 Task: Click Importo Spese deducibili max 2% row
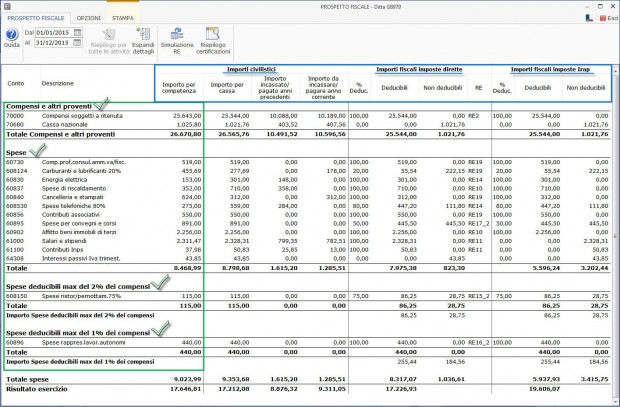(x=308, y=316)
